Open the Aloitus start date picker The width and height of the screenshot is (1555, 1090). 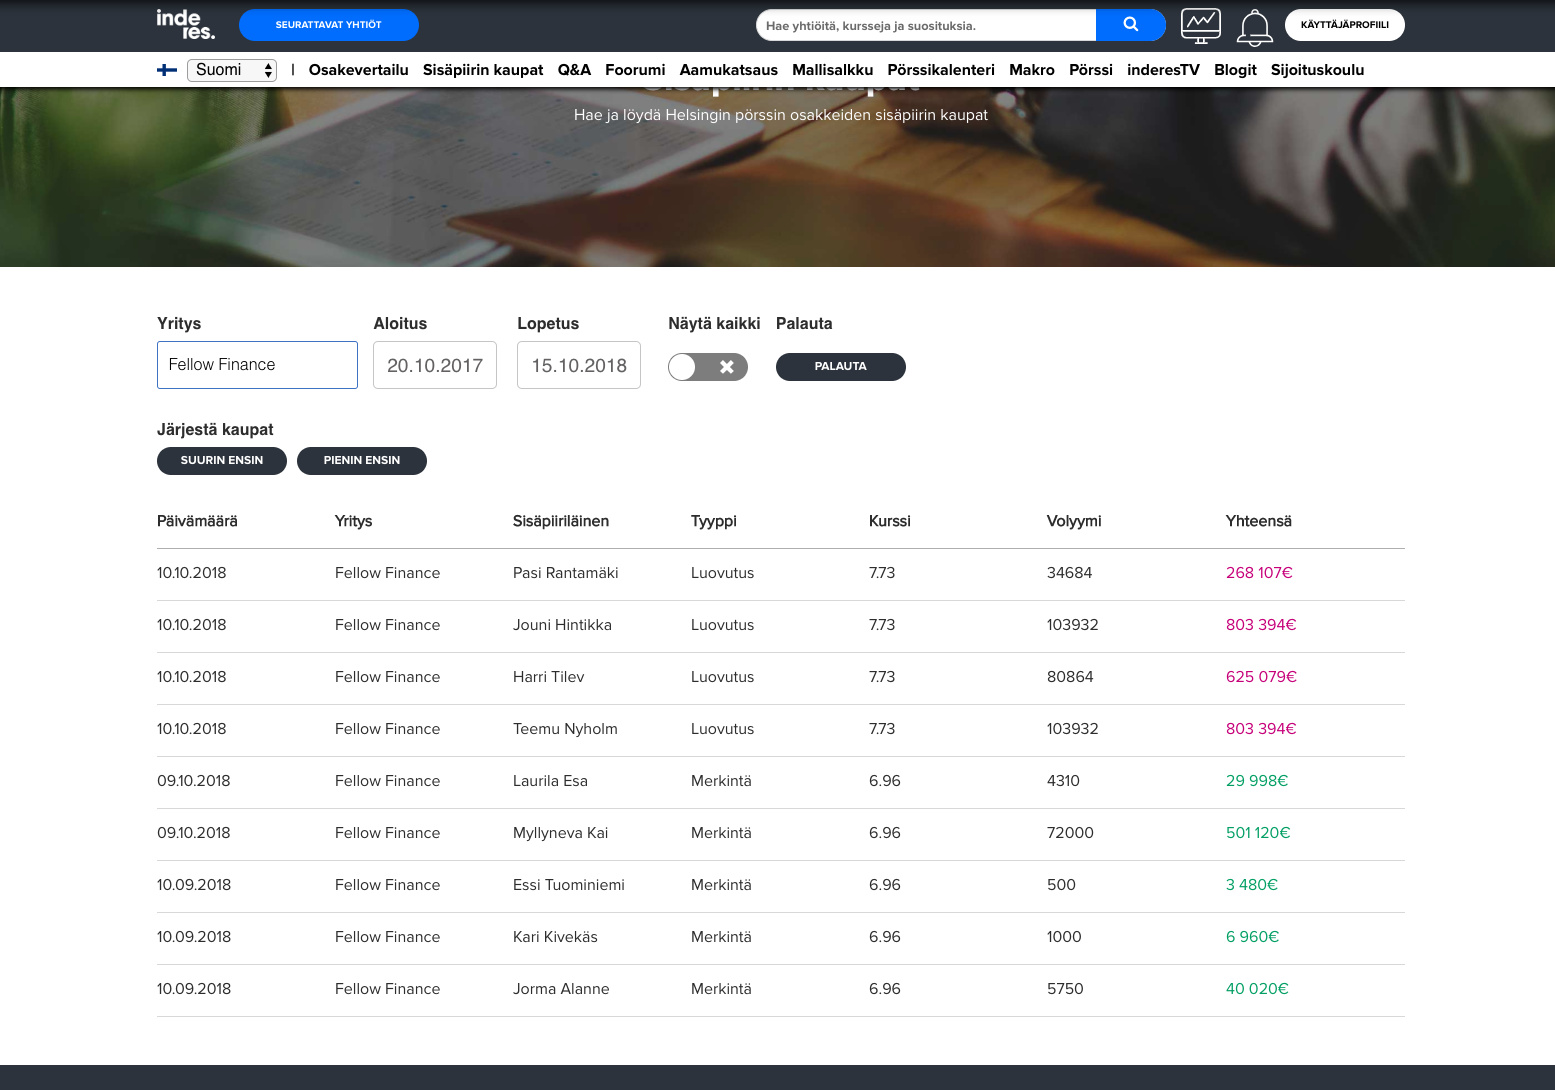pyautogui.click(x=434, y=365)
